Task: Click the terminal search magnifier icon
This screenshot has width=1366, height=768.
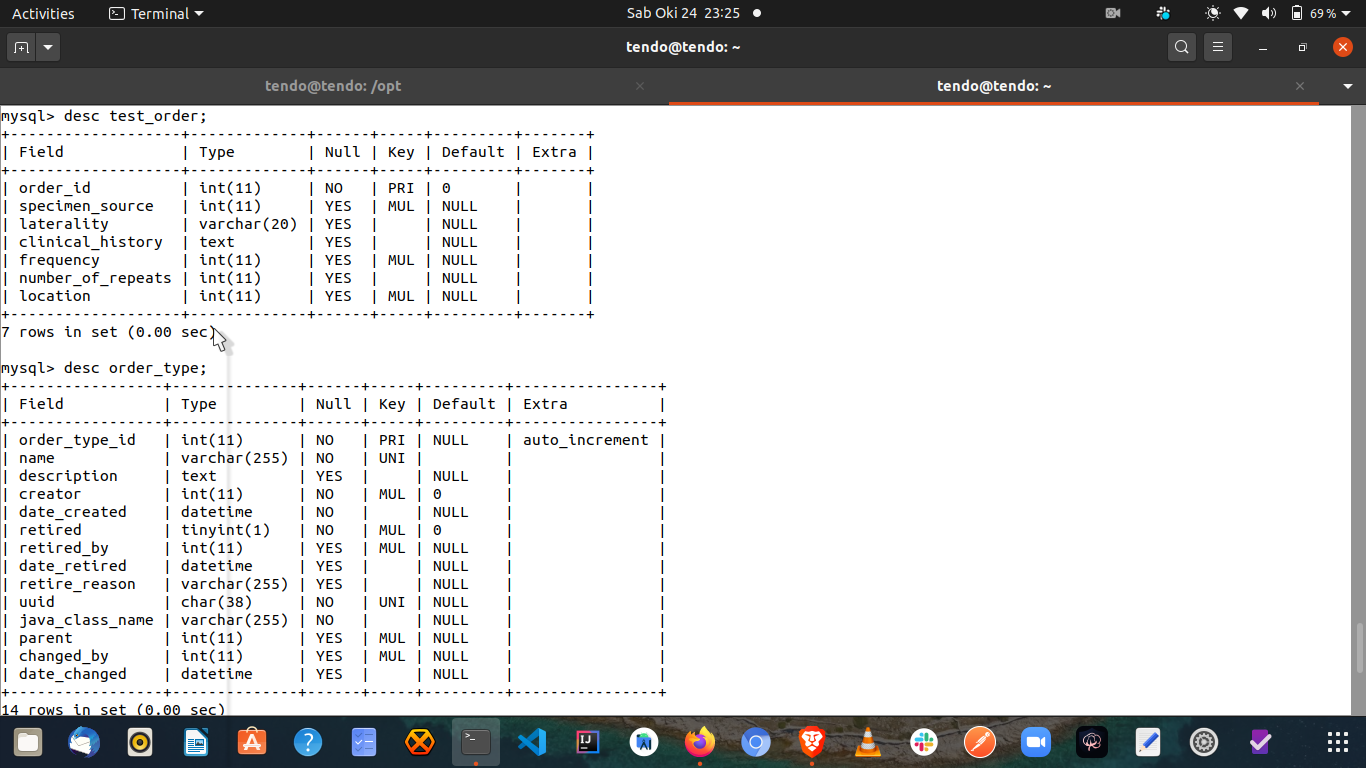Action: 1182,47
